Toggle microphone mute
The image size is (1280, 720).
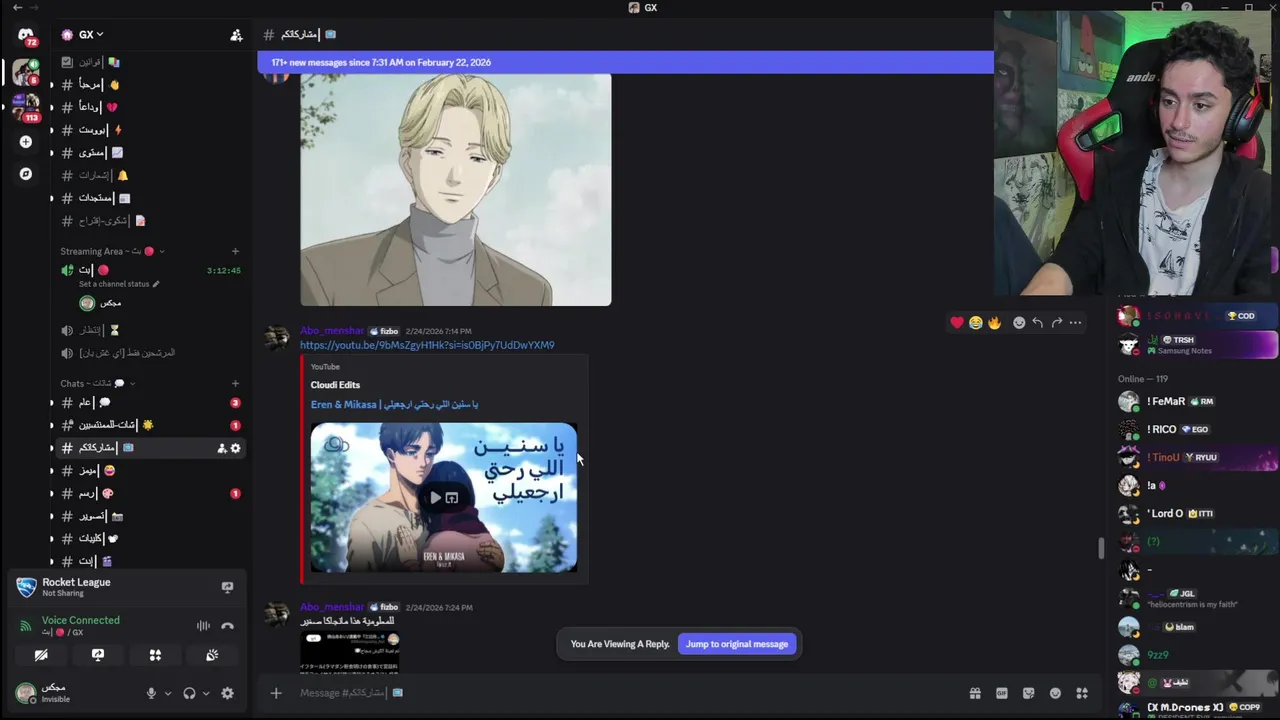[152, 693]
